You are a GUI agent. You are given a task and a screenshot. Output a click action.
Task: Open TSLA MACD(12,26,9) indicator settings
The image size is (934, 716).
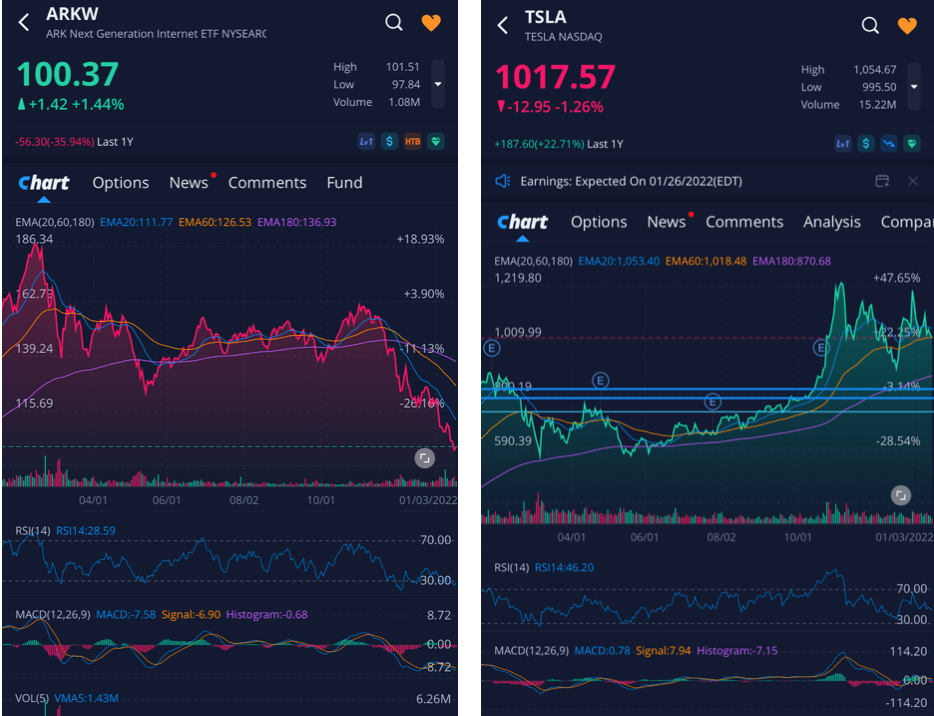(531, 650)
